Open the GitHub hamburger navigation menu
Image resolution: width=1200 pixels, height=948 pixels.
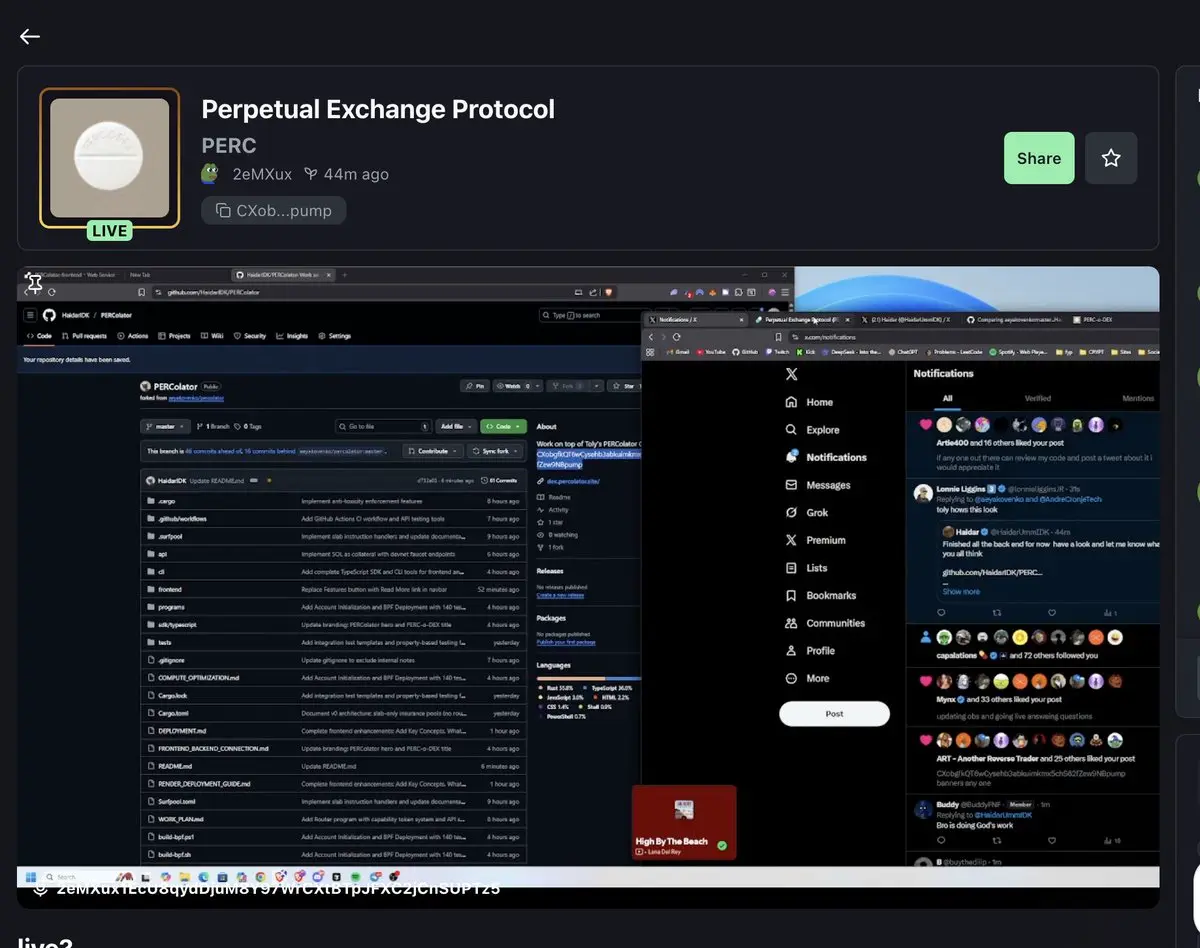tap(31, 315)
